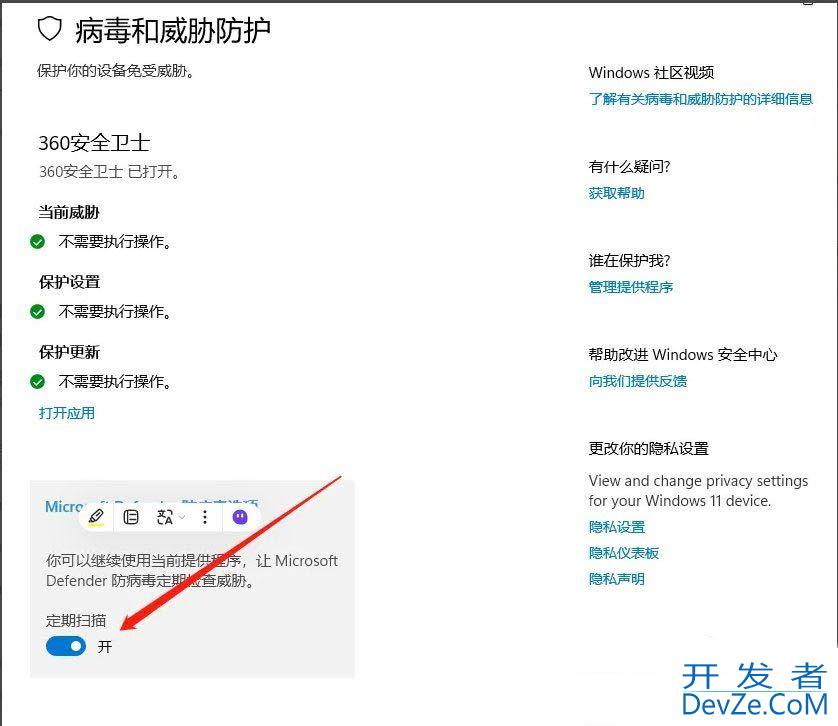Expand the Microsoft Defender 防病毒选项 heading
The height and width of the screenshot is (726, 838).
152,506
